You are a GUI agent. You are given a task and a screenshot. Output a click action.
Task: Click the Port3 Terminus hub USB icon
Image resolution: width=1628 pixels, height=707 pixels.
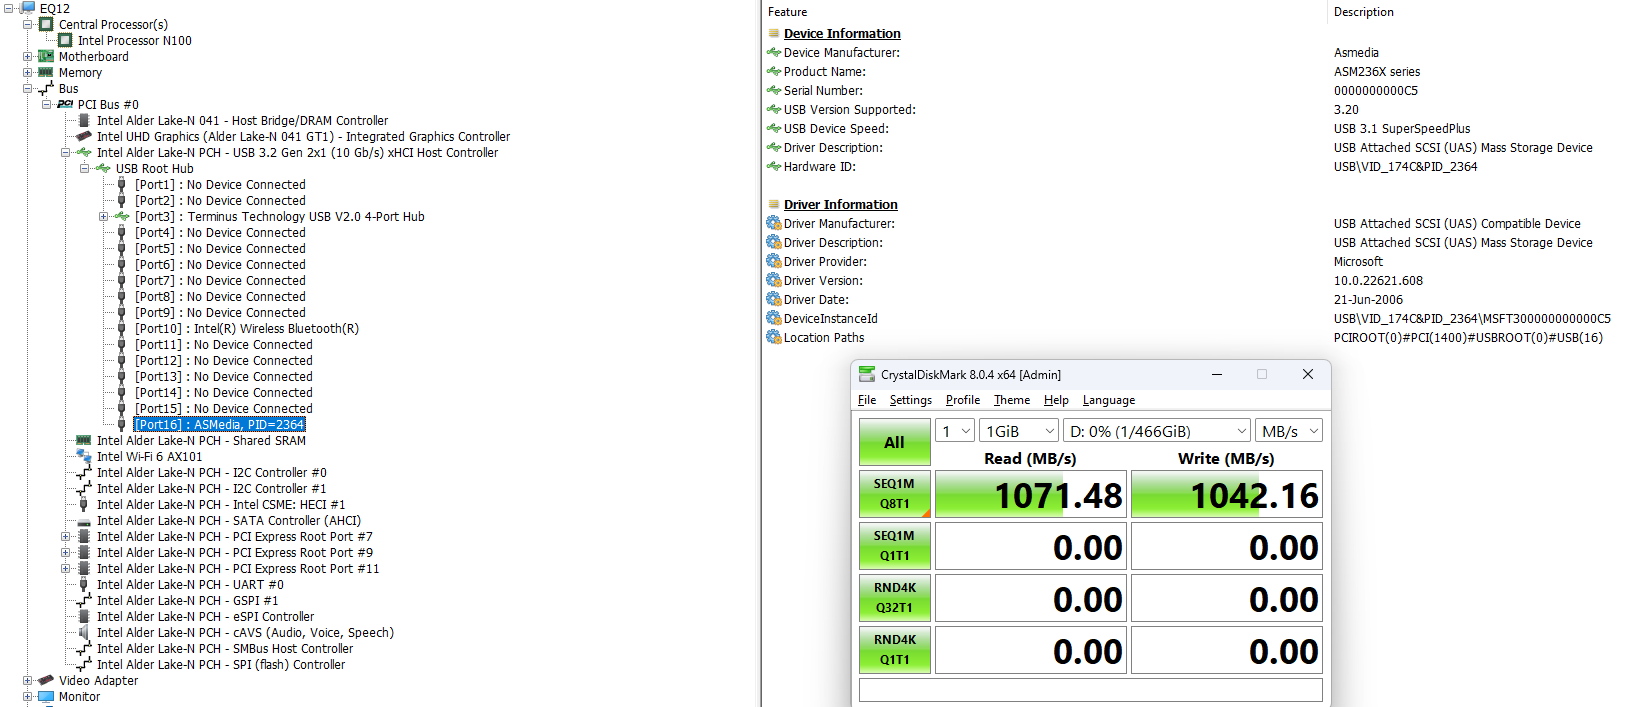(122, 216)
